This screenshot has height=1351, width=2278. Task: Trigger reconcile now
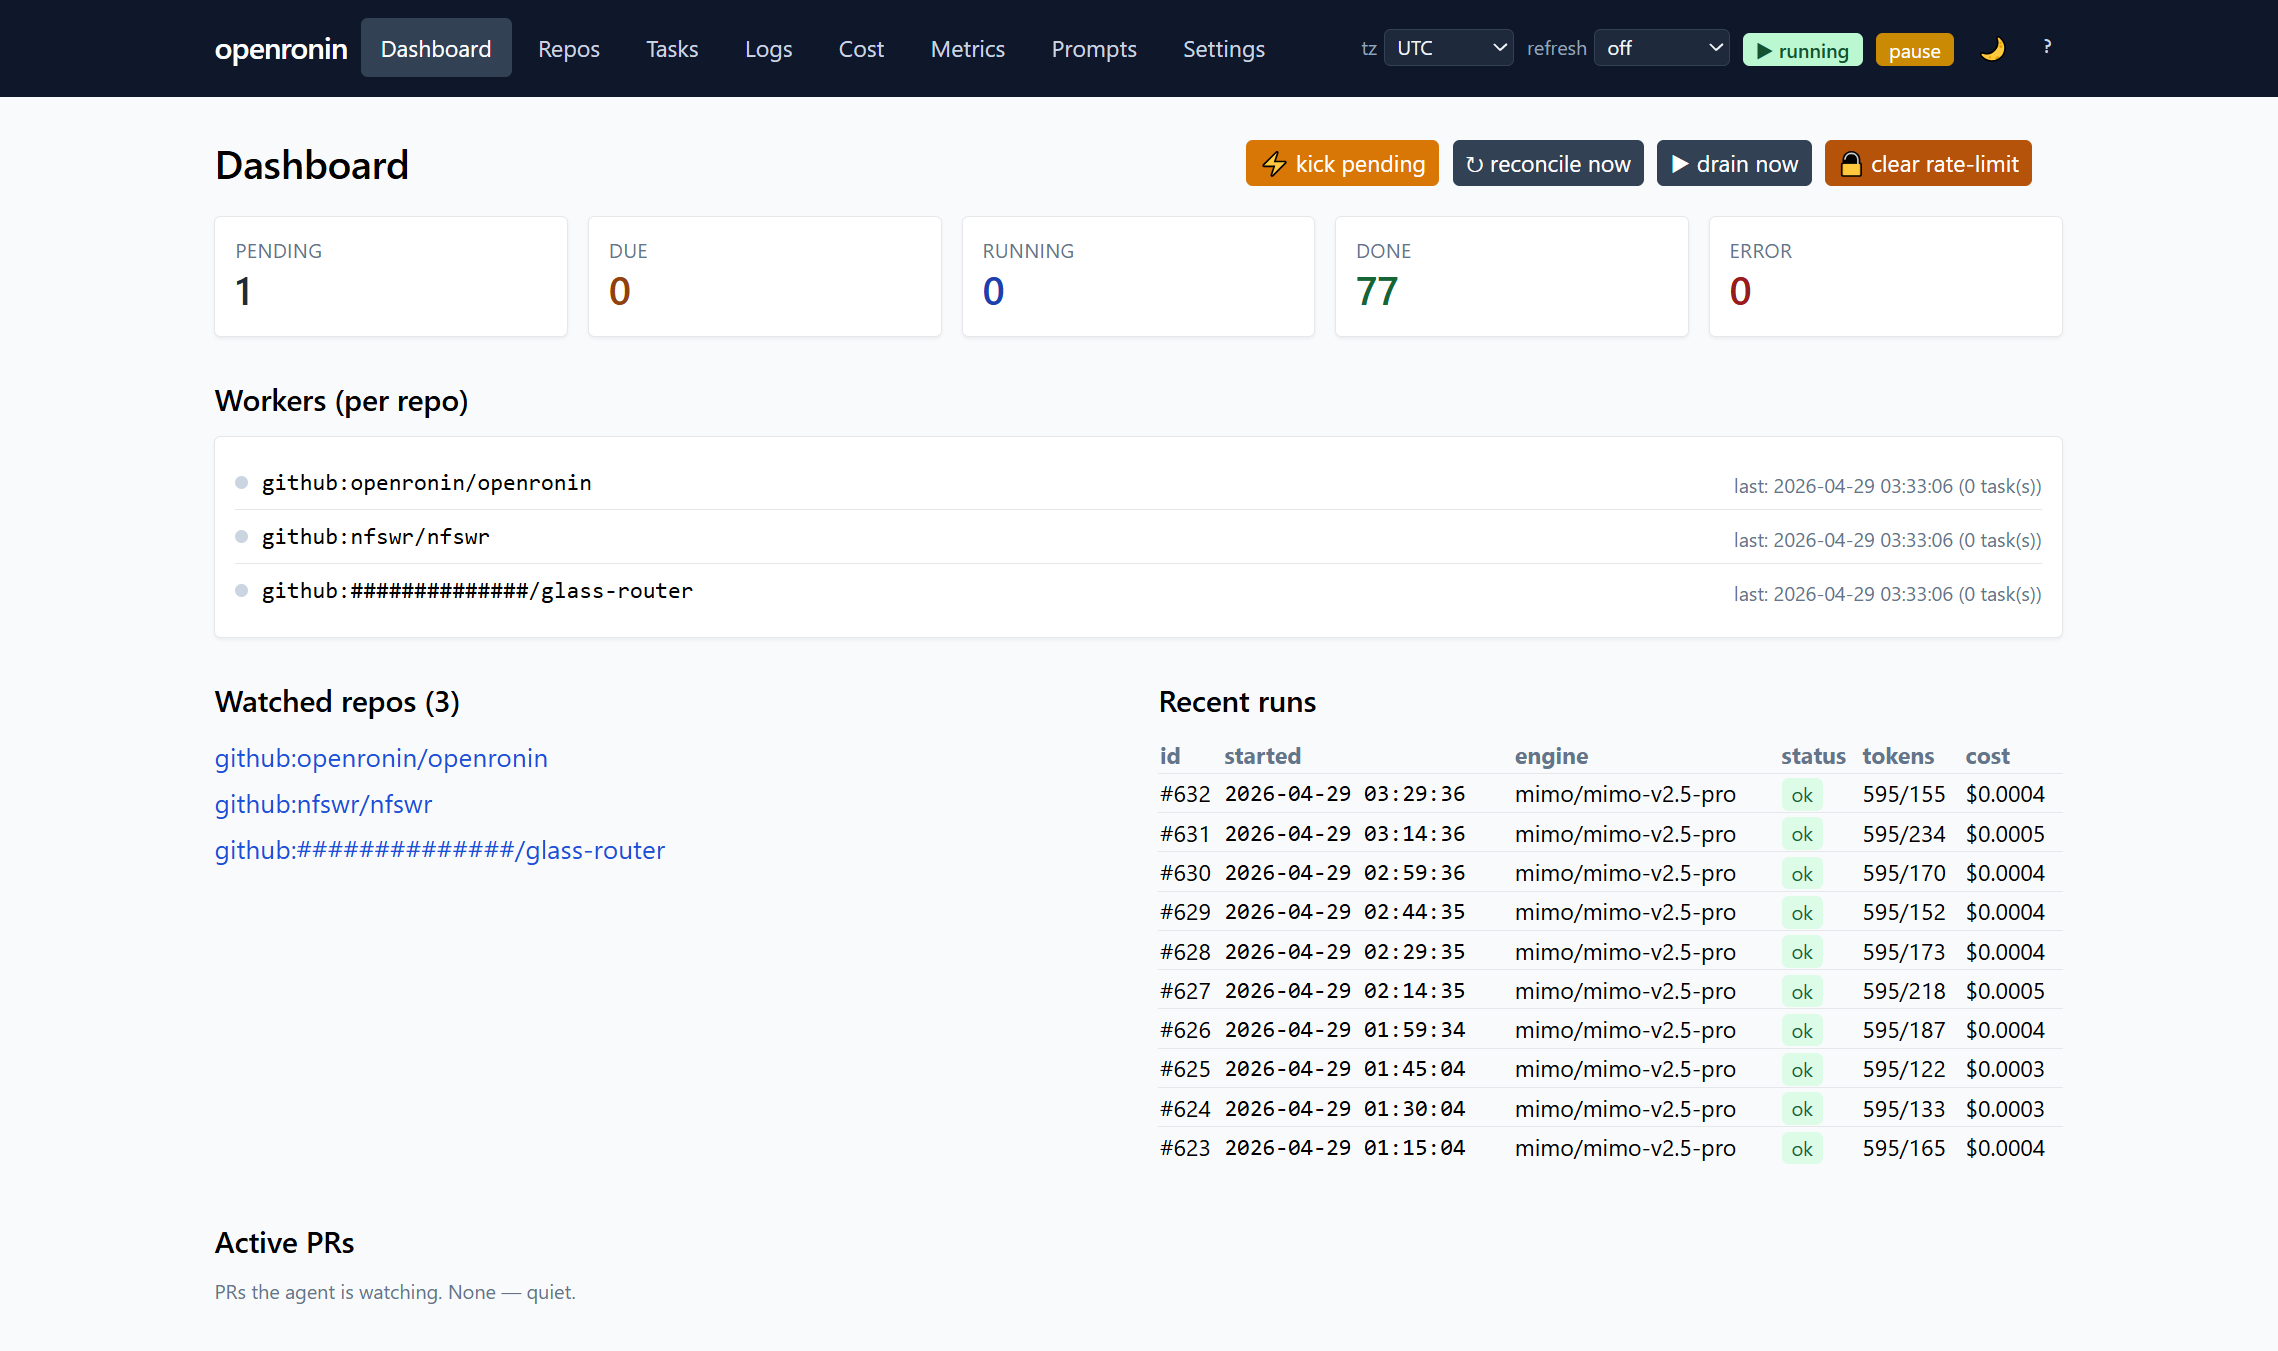[x=1548, y=163]
